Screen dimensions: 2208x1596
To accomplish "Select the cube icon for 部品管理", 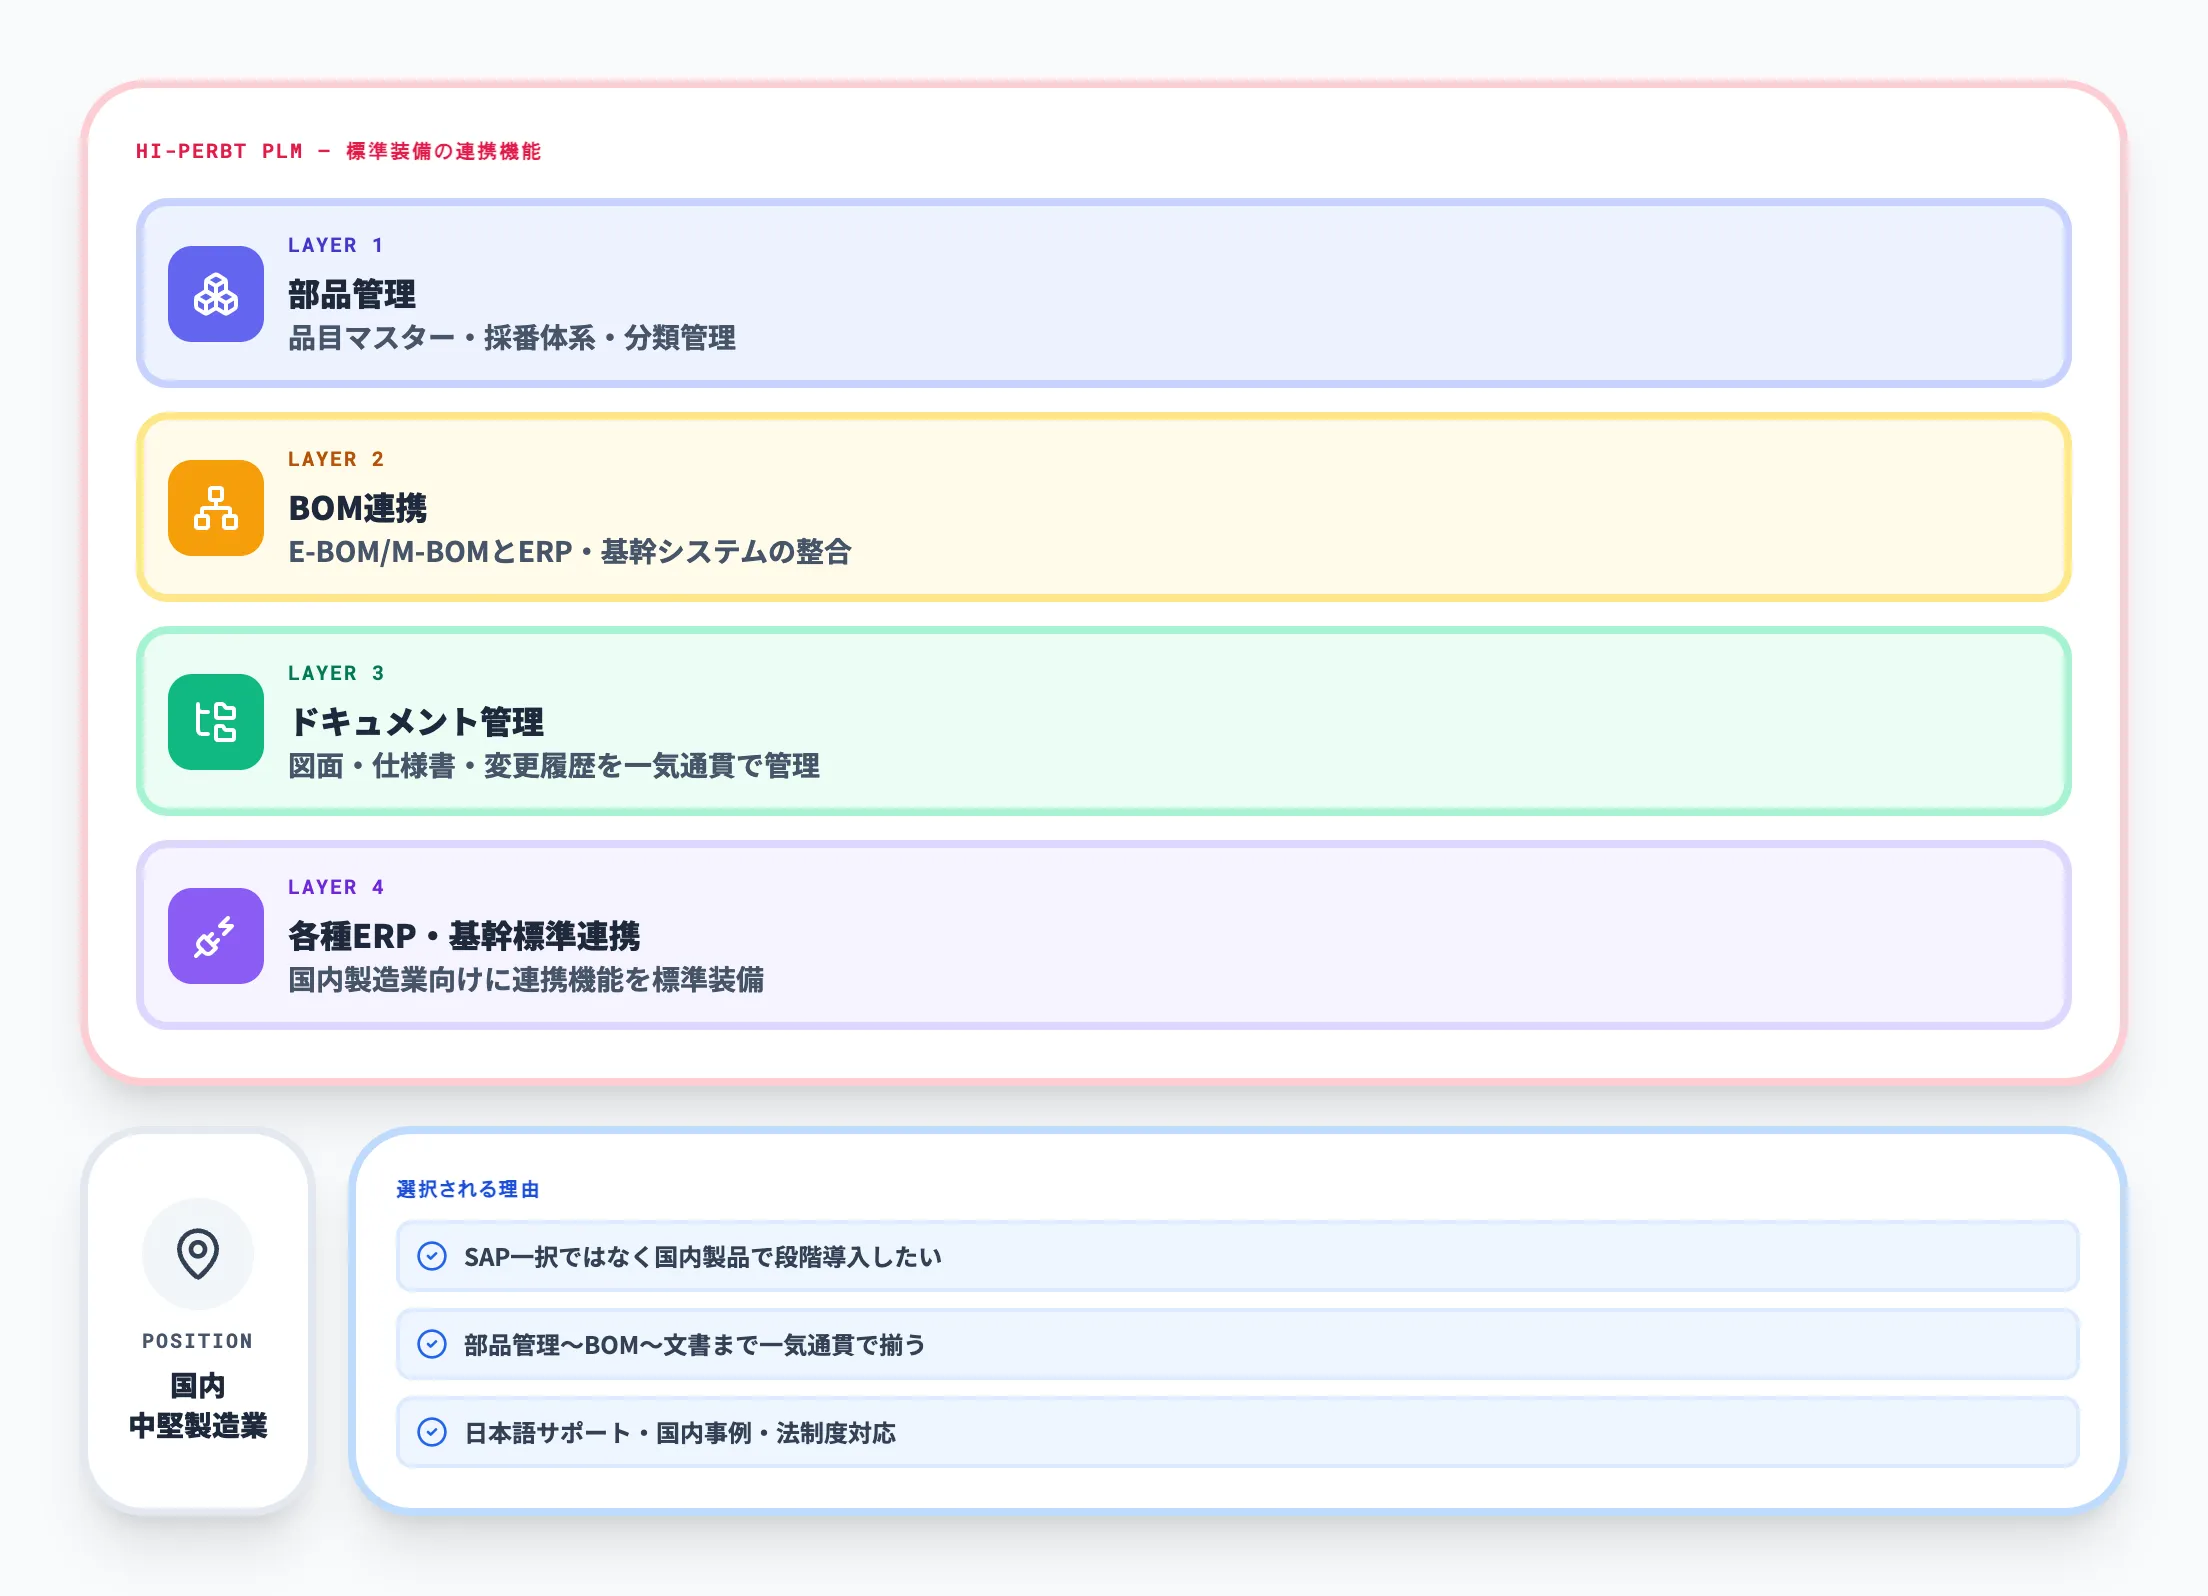I will [x=215, y=297].
